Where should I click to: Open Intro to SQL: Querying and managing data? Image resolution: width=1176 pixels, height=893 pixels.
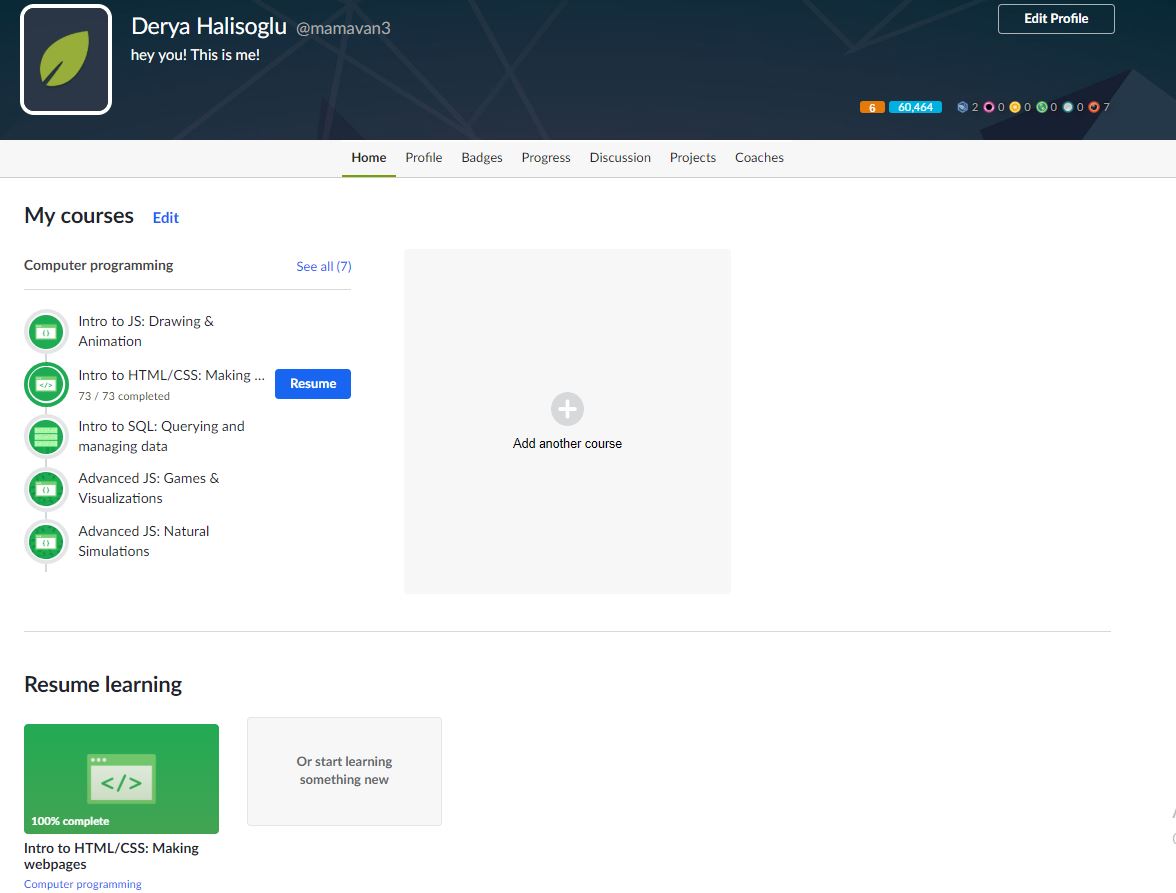tap(161, 436)
